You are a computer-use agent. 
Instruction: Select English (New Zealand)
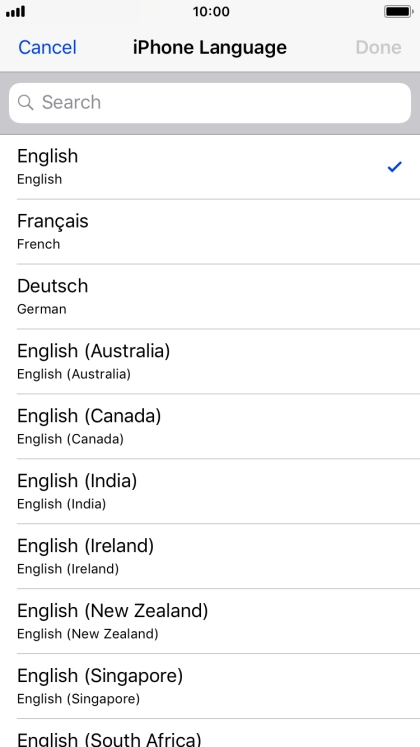(x=210, y=621)
